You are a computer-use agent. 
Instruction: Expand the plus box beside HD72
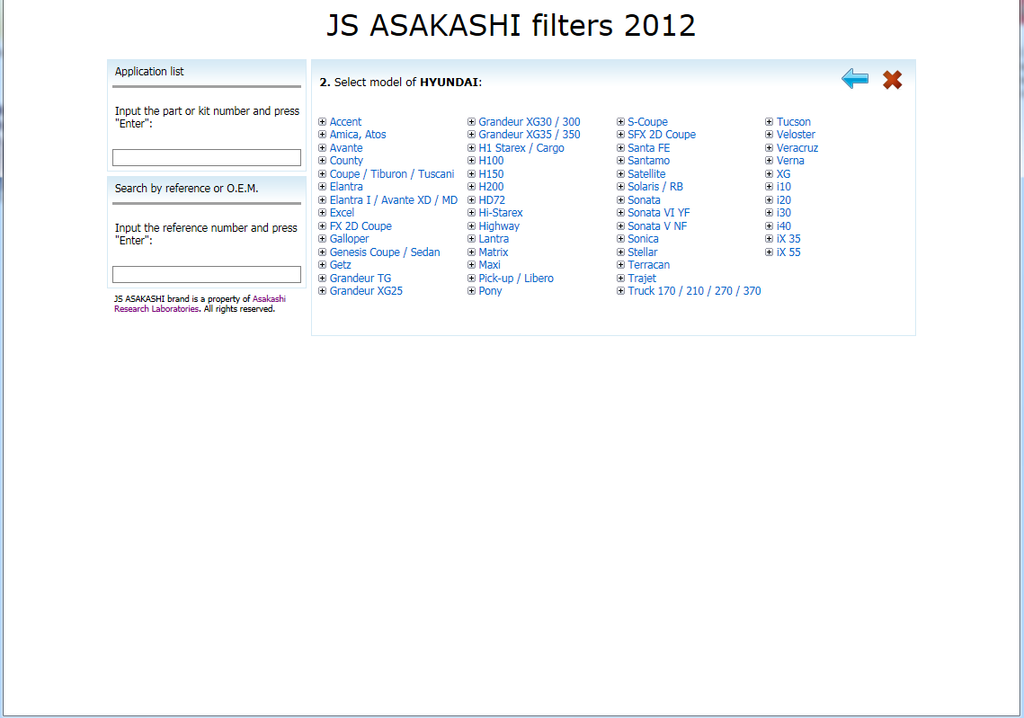tap(471, 200)
